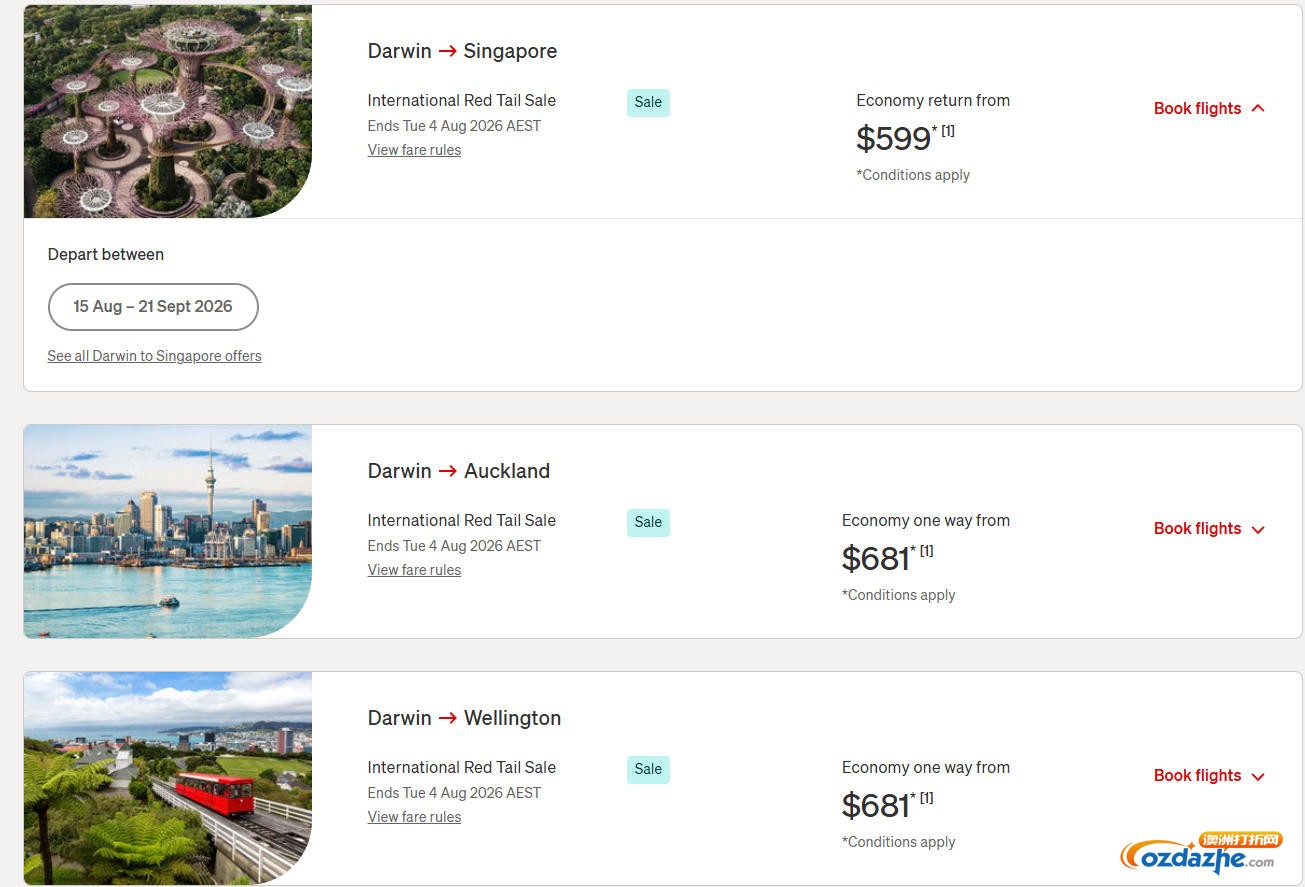Expand Book flights for Darwin to Wellington
The width and height of the screenshot is (1305, 887).
pos(1209,775)
